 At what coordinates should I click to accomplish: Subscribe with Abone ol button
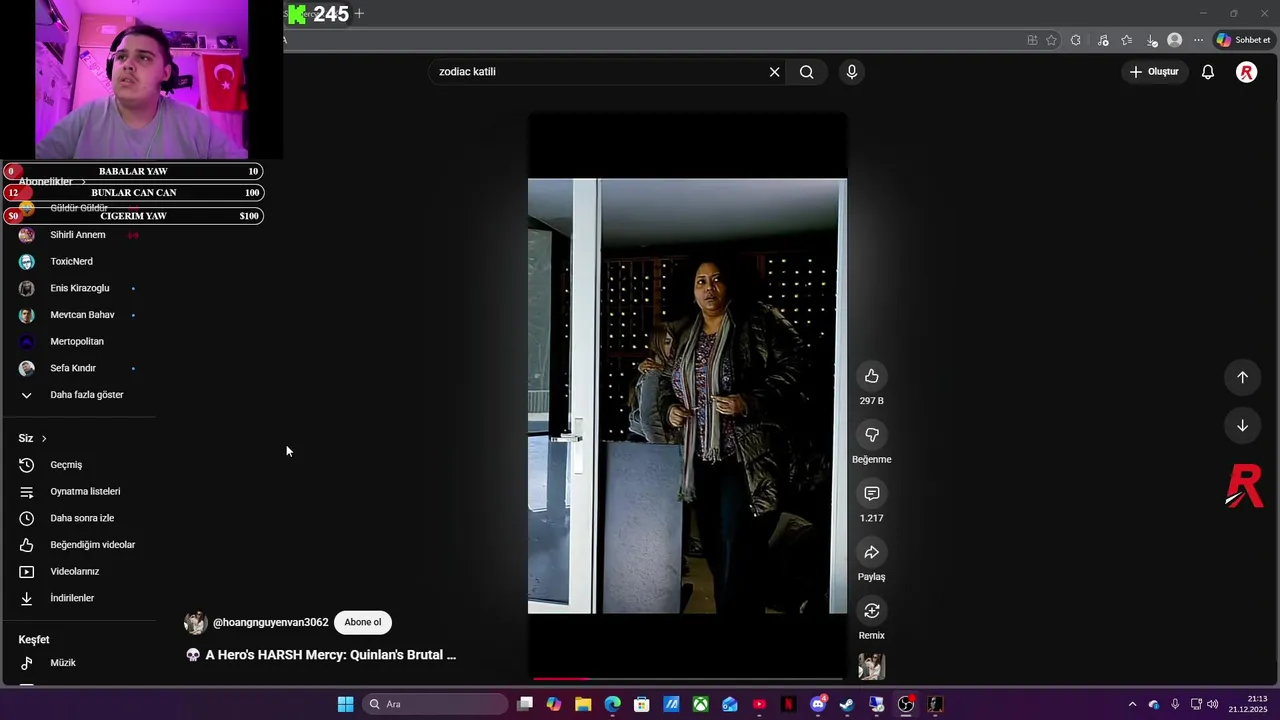[363, 622]
